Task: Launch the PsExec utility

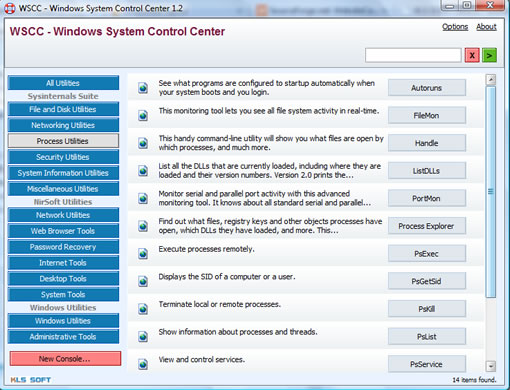Action: 426,254
